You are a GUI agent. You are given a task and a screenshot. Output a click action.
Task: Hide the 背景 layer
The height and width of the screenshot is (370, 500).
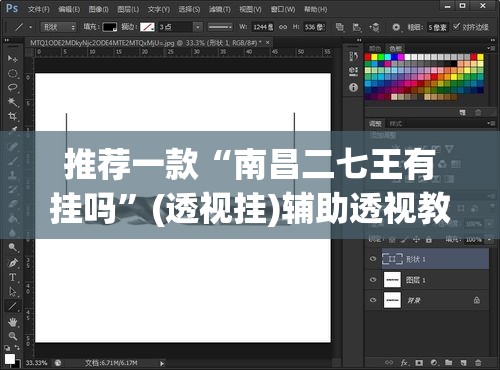[373, 300]
